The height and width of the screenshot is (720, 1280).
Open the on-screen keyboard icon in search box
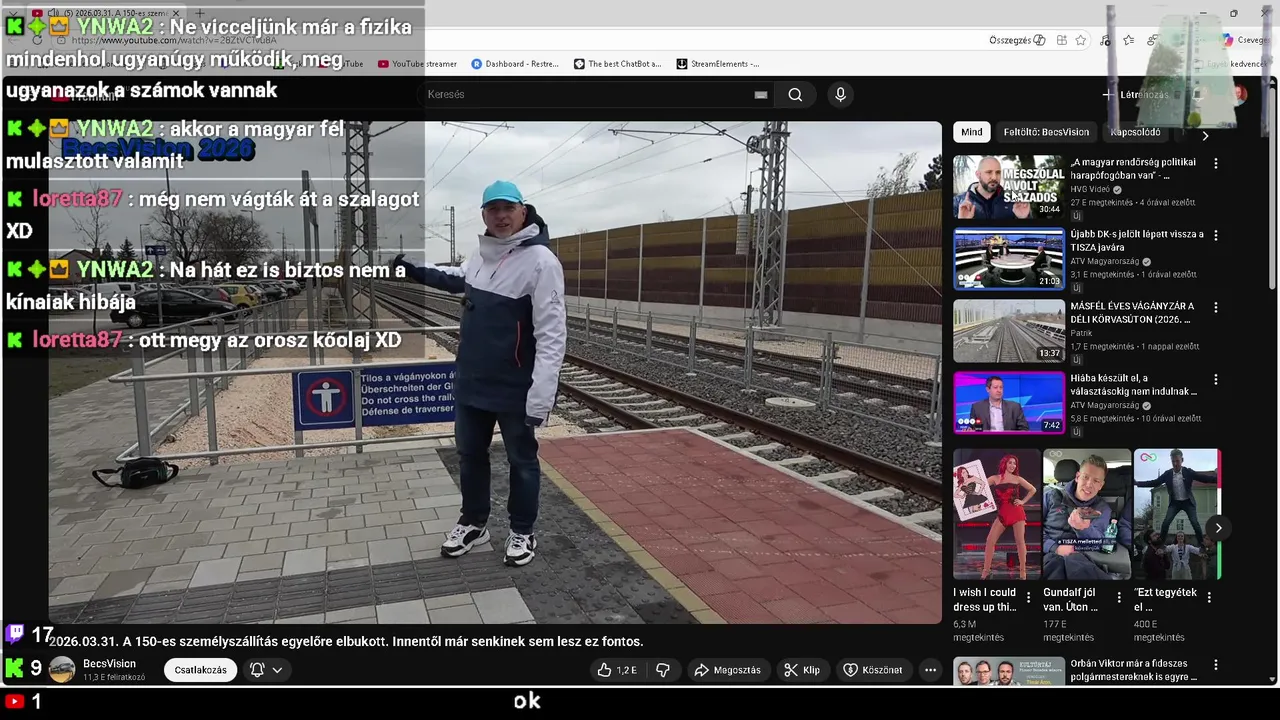761,95
